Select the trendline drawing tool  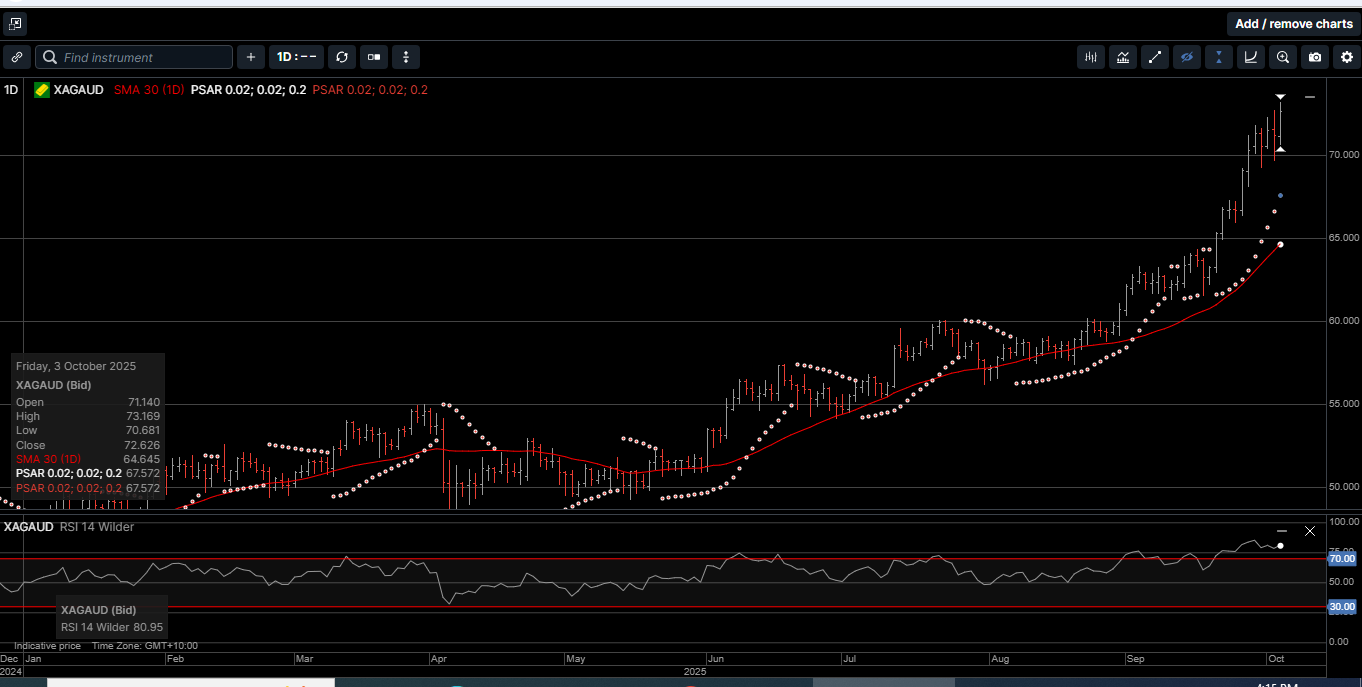1155,58
